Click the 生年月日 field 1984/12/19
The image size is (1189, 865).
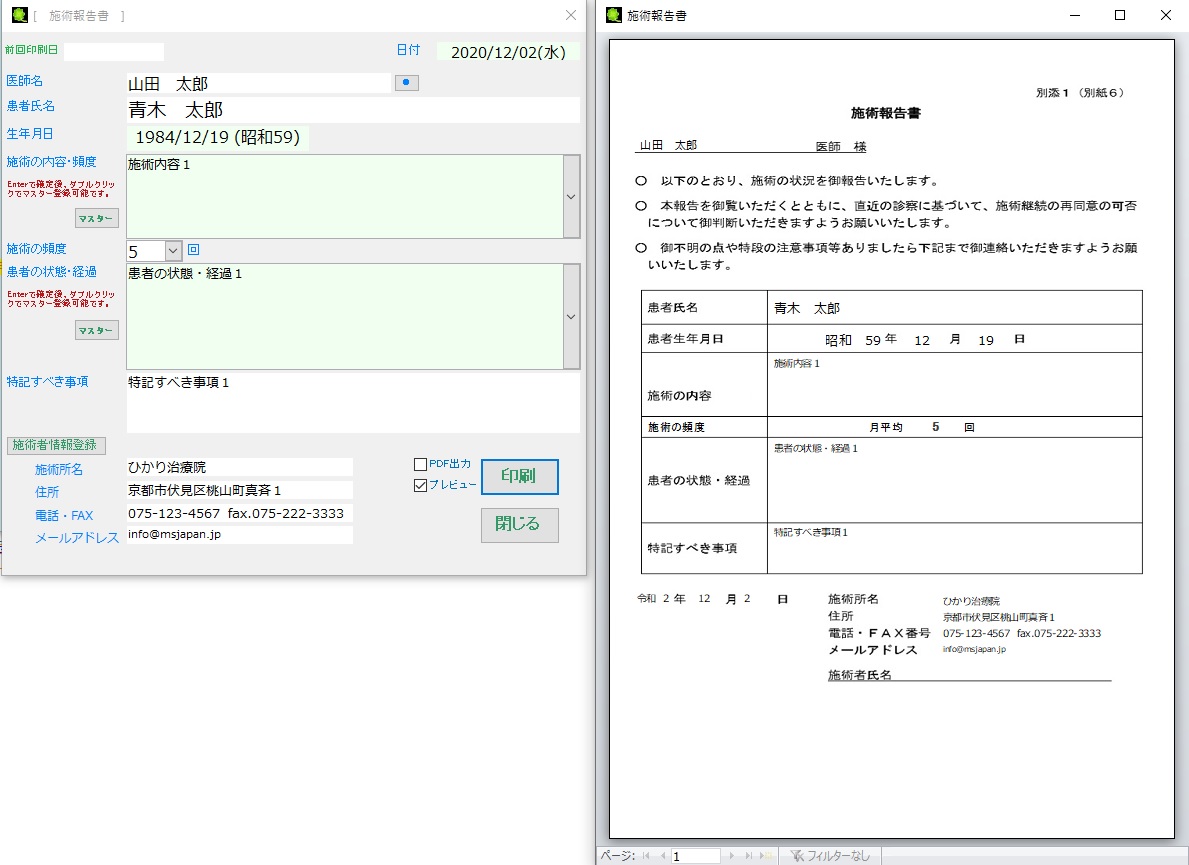(218, 137)
